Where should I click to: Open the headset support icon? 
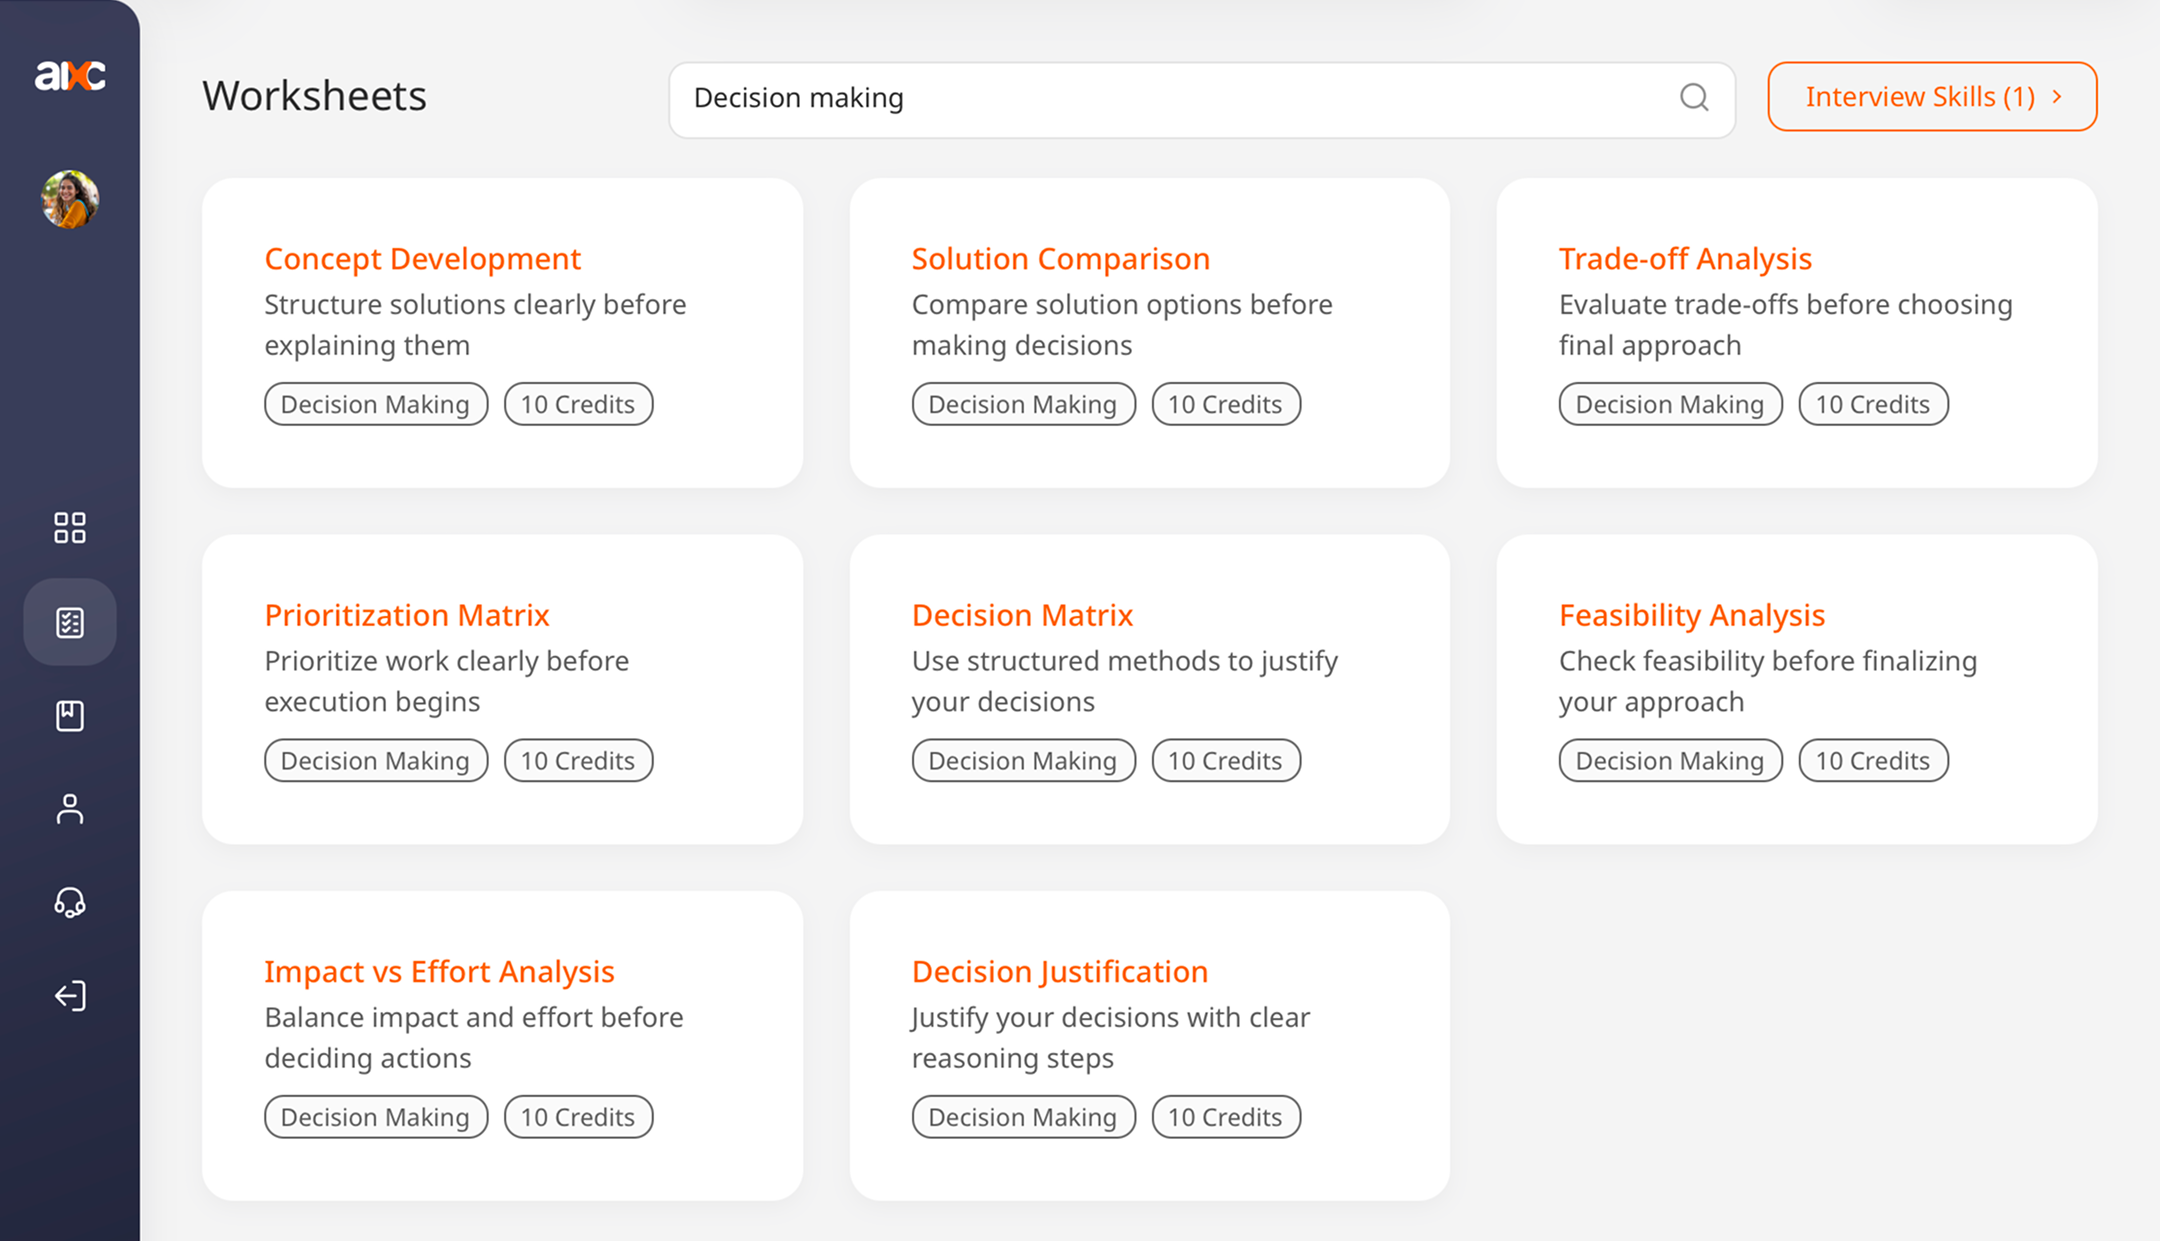70,902
